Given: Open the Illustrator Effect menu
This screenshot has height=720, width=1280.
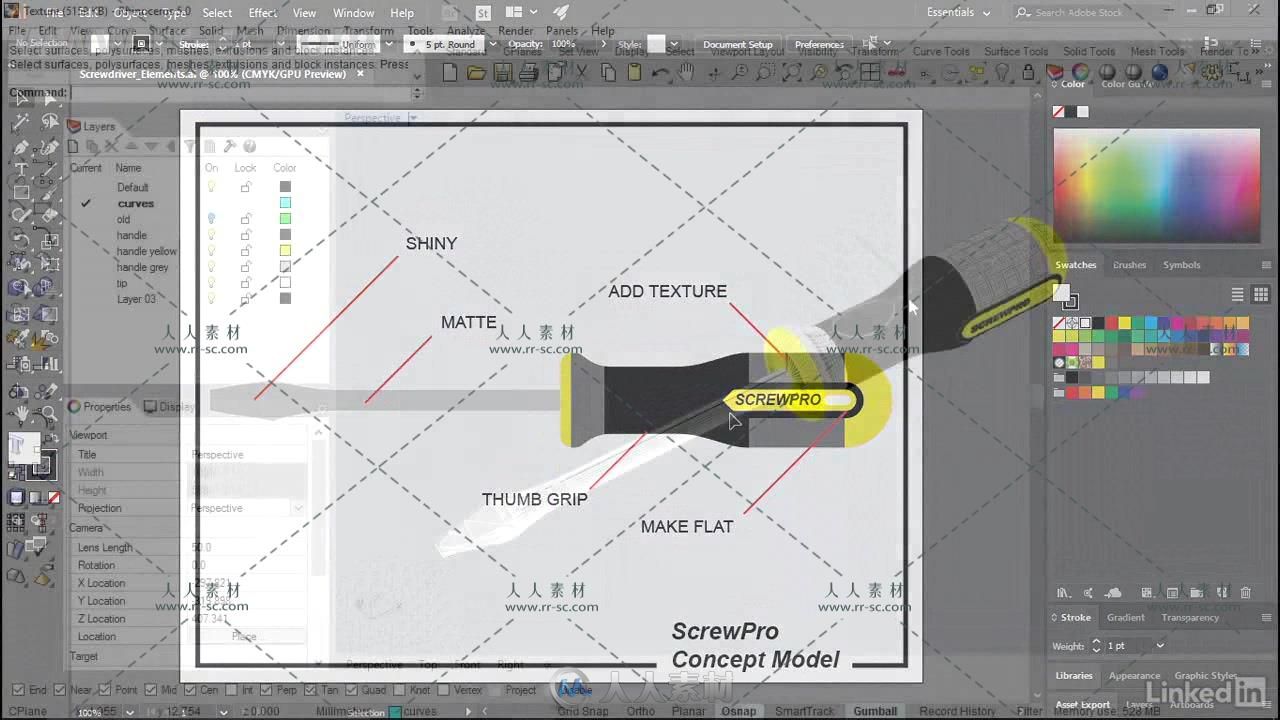Looking at the screenshot, I should (x=263, y=13).
